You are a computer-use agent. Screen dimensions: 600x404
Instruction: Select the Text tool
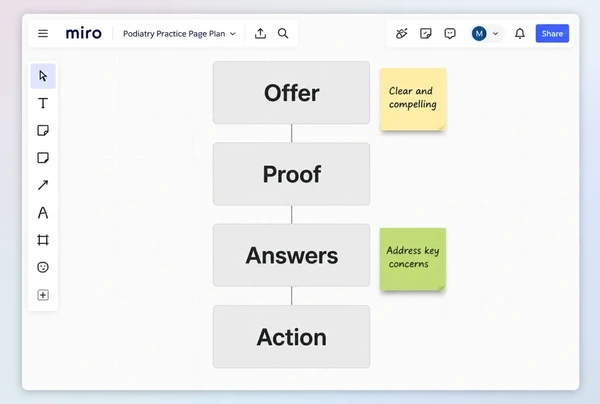click(x=43, y=103)
